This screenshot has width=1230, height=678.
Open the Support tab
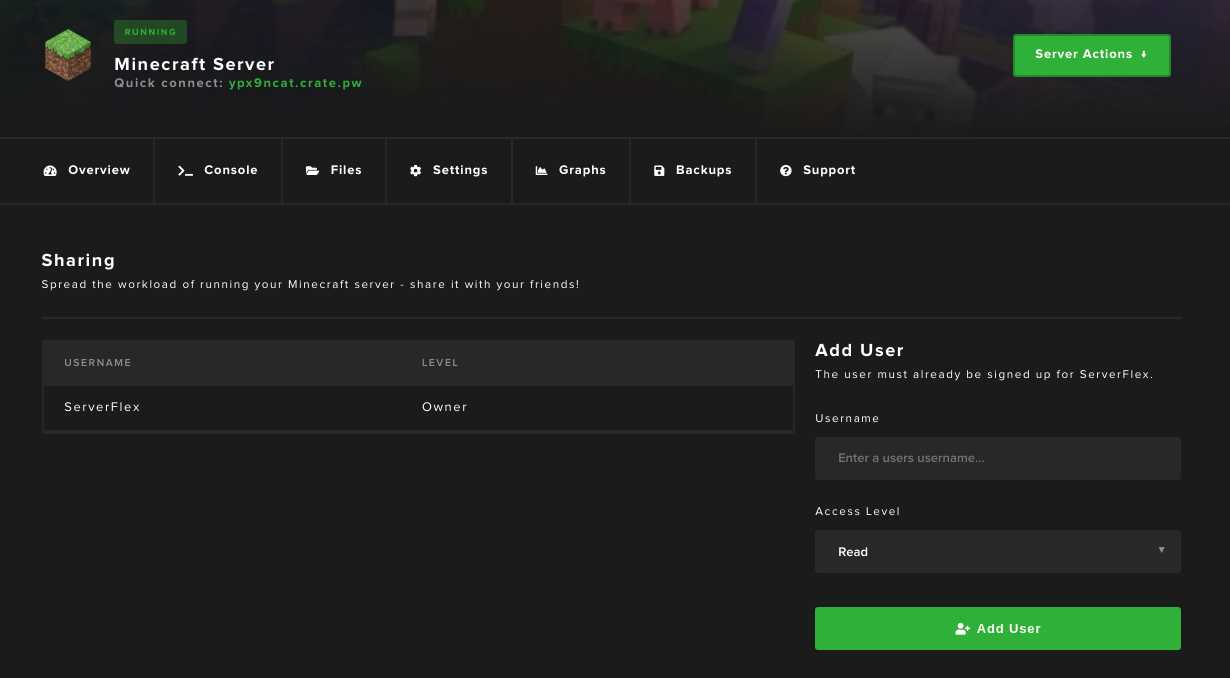click(x=818, y=170)
